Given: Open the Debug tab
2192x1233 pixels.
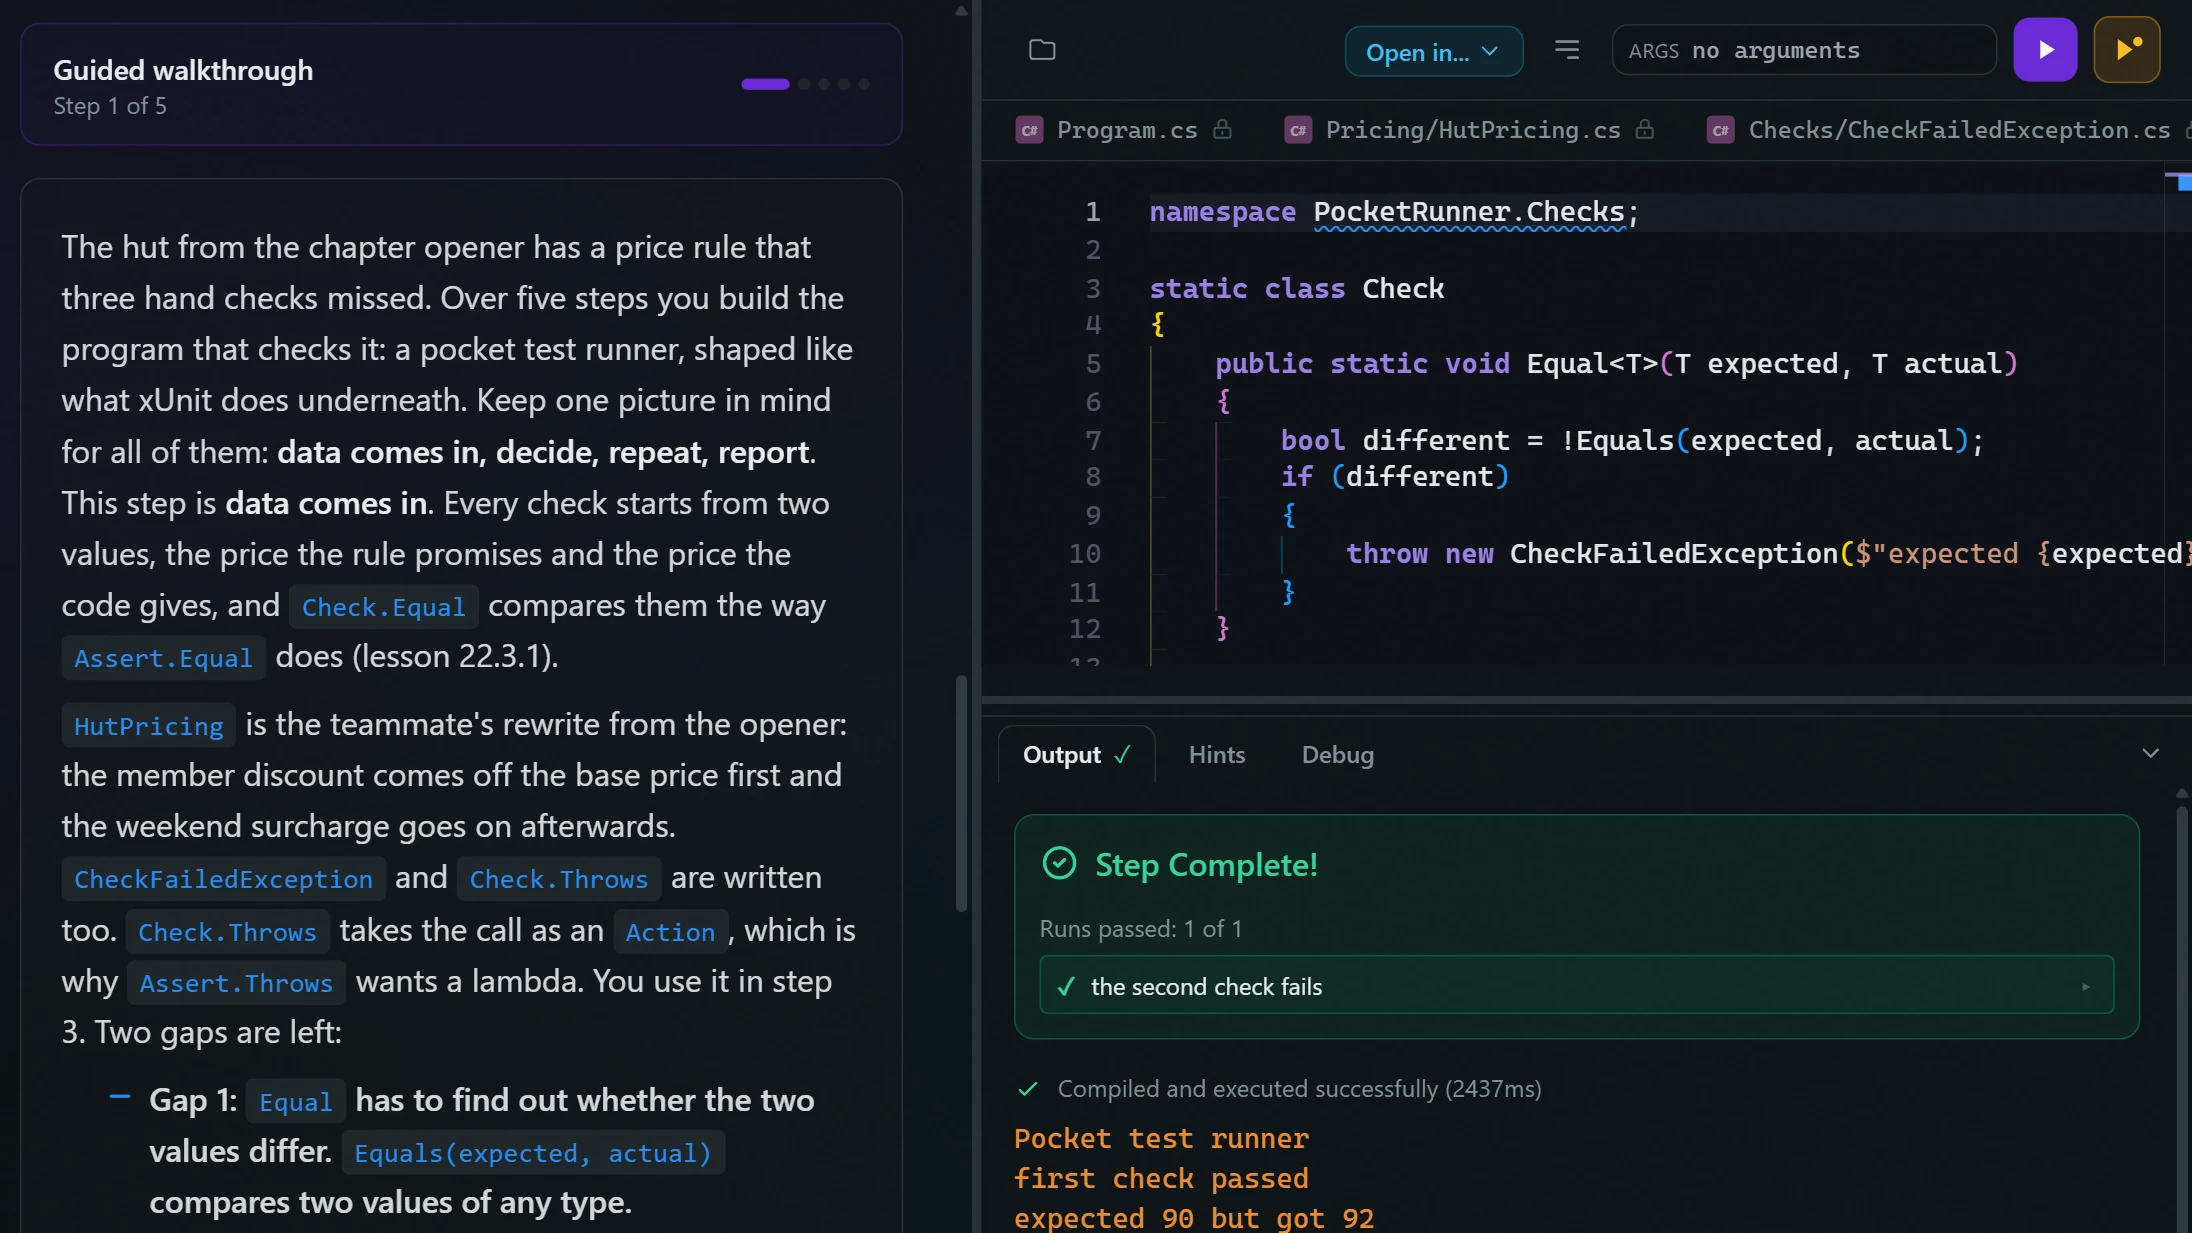Looking at the screenshot, I should click(x=1337, y=754).
